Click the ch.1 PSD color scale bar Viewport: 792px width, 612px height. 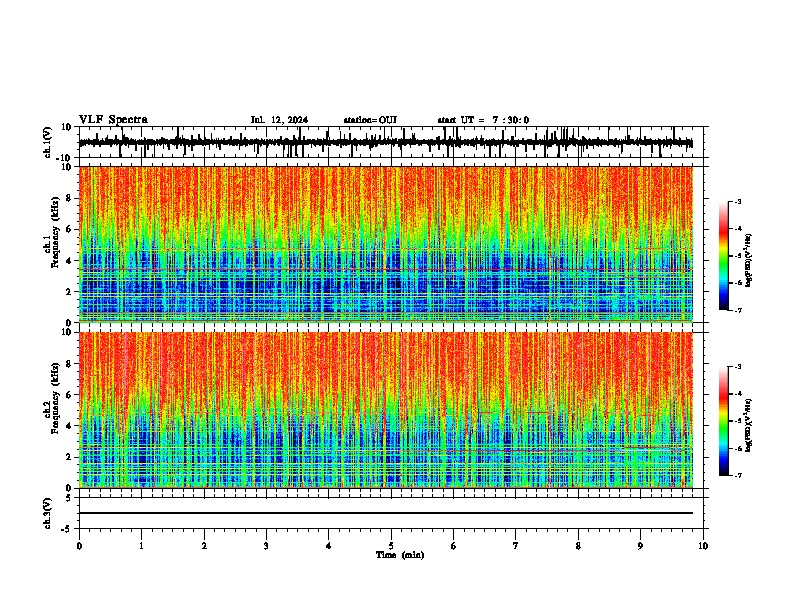click(x=723, y=256)
